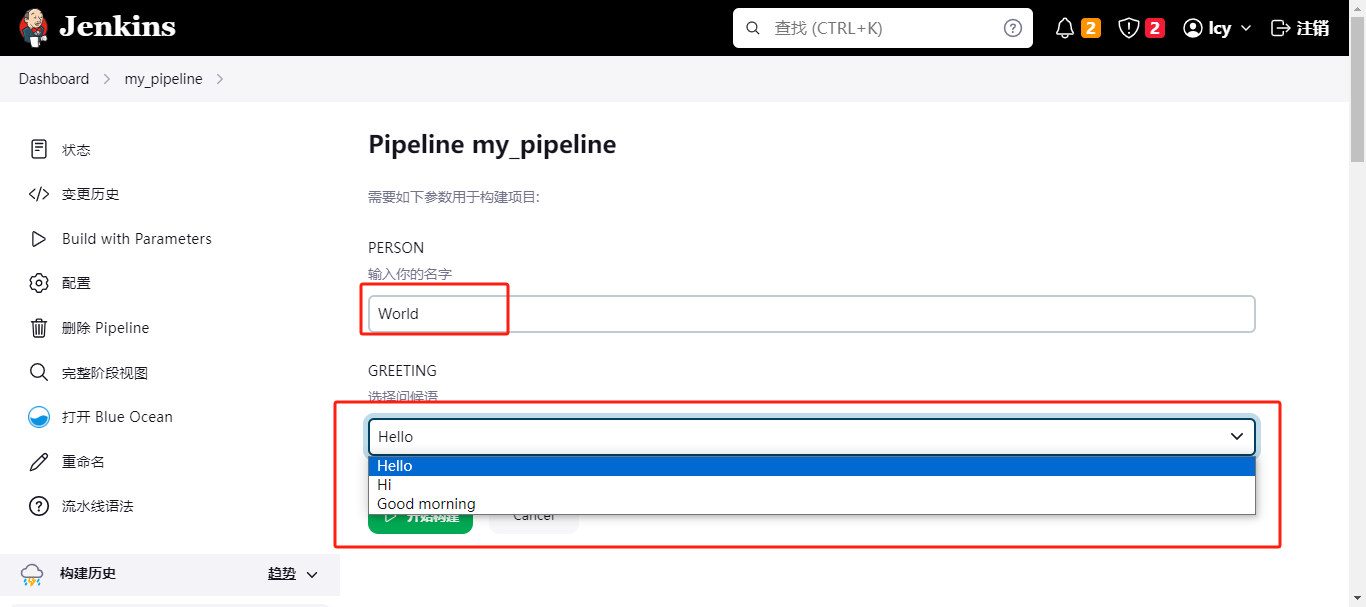Screen dimensions: 1366x607
Task: Click the PERSON name input field
Action: (x=811, y=314)
